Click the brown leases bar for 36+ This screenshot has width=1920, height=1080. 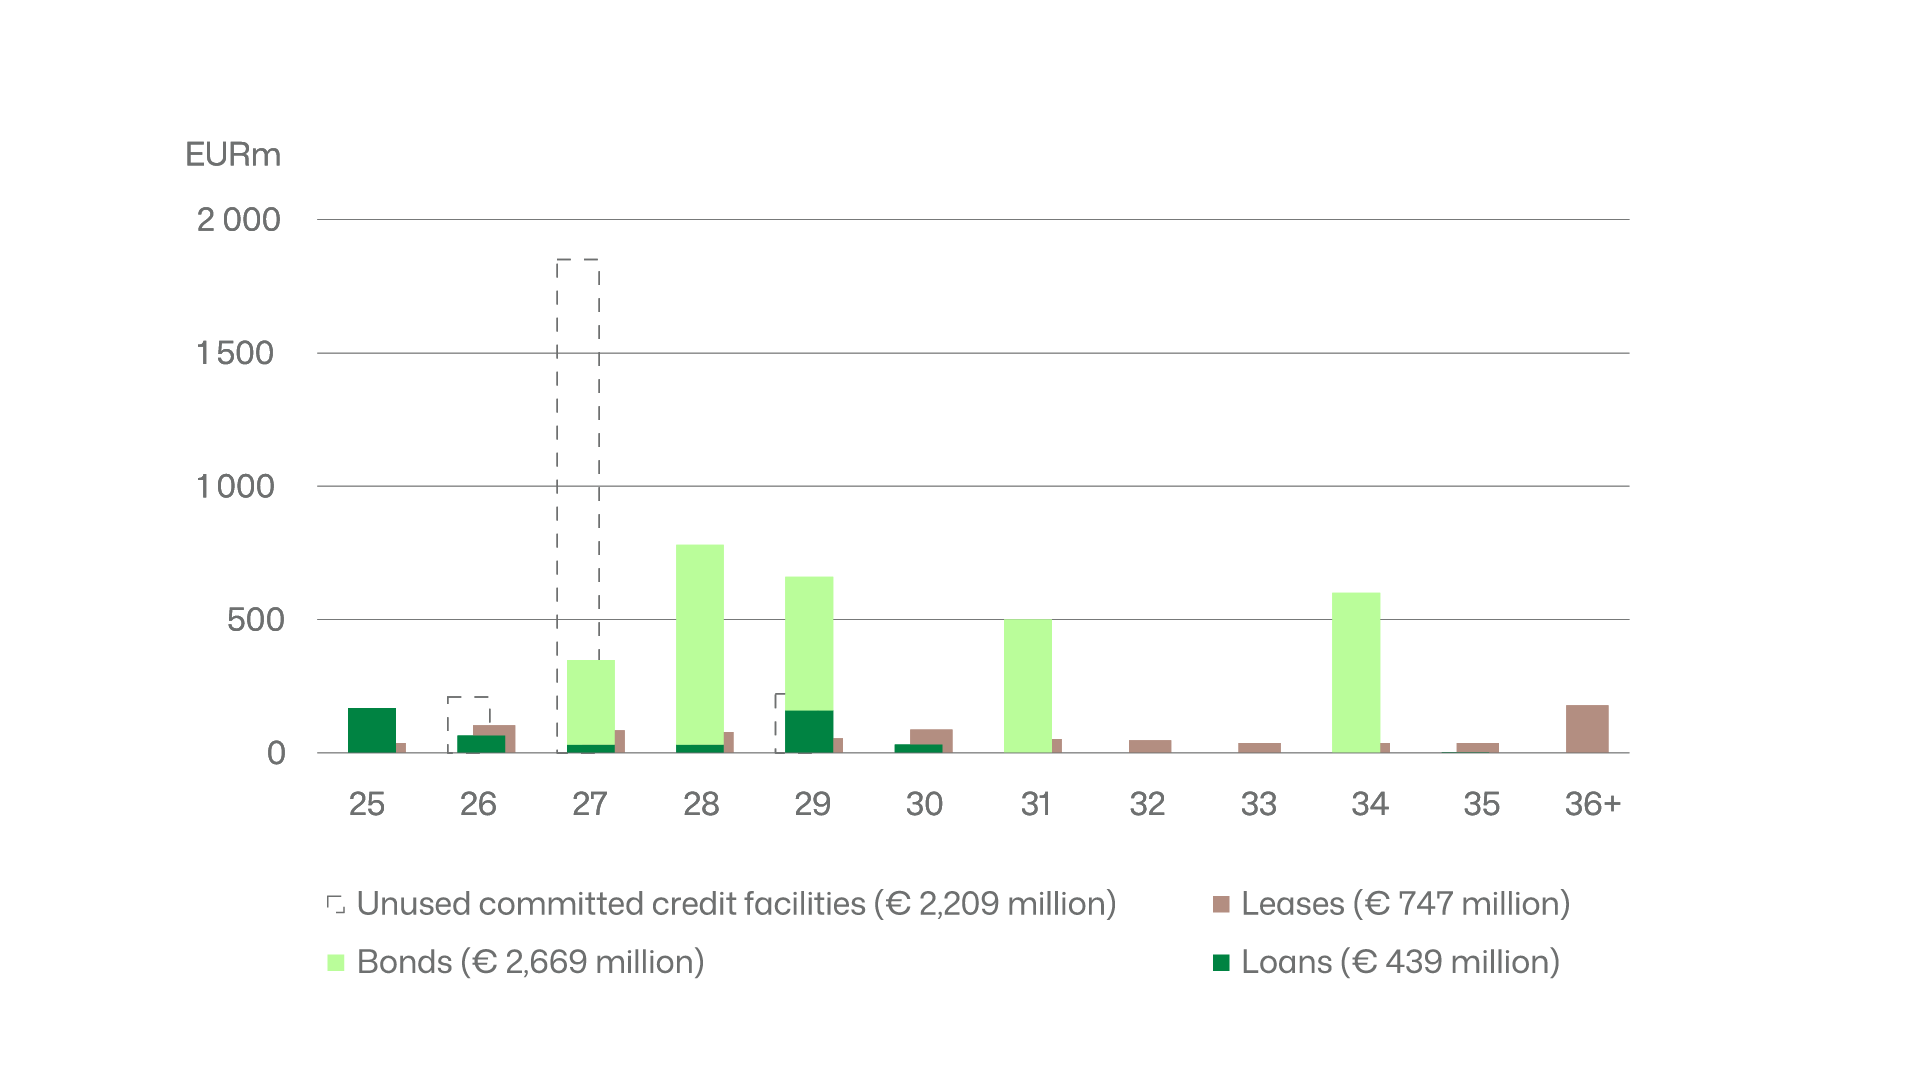click(x=1587, y=729)
